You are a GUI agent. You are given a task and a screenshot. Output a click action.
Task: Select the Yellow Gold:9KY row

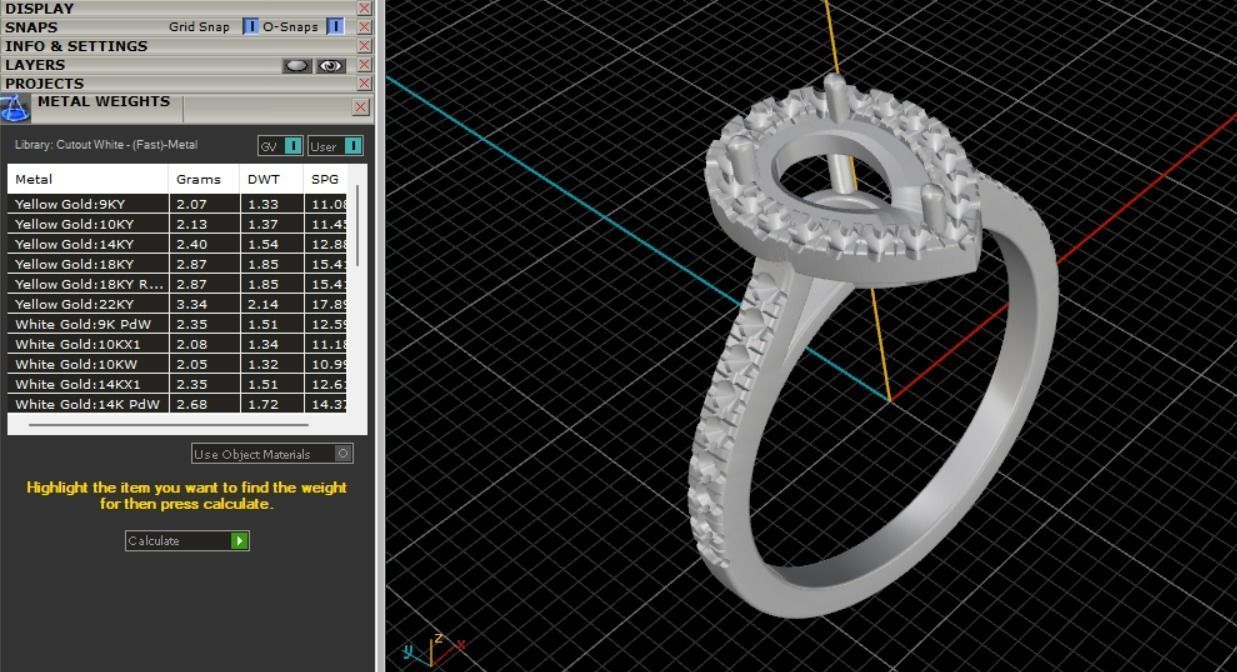pos(177,204)
